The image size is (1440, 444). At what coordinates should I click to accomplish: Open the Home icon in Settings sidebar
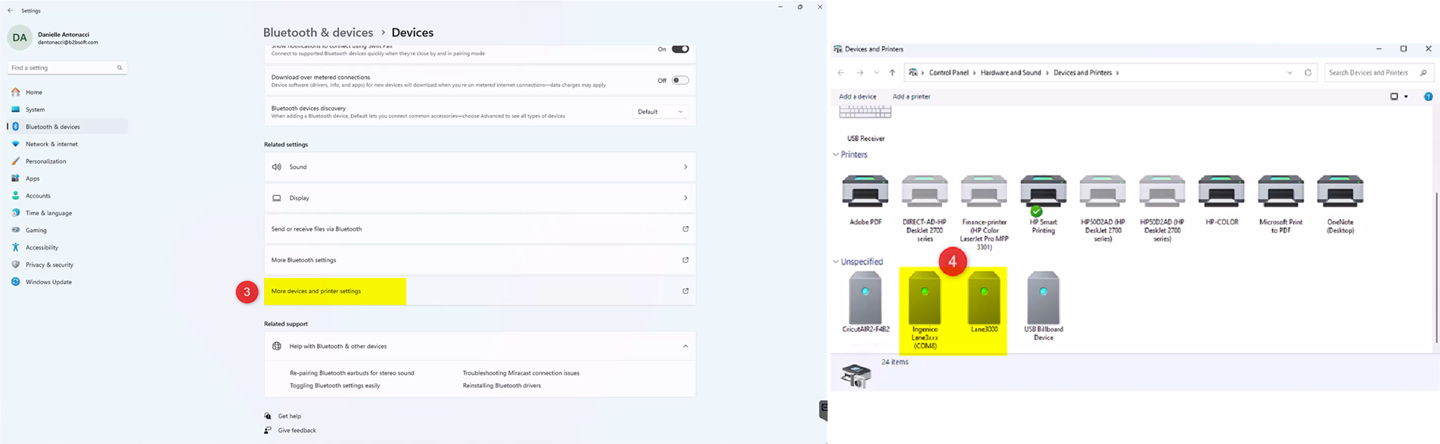(16, 92)
